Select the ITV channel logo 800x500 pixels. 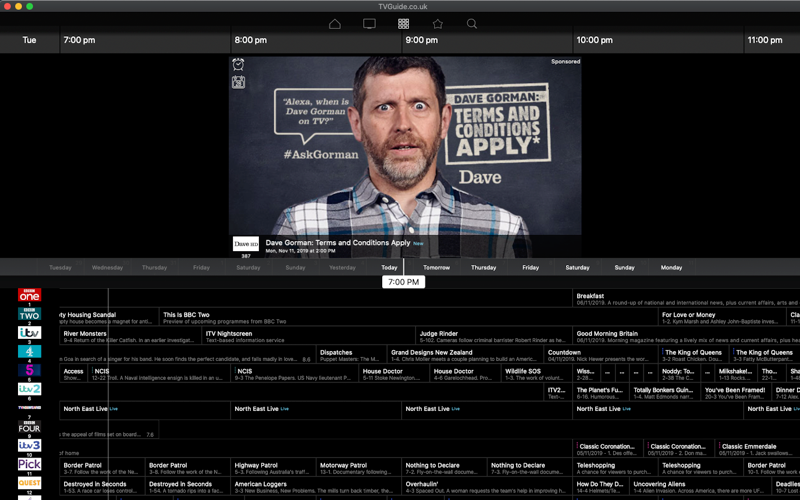pyautogui.click(x=30, y=333)
